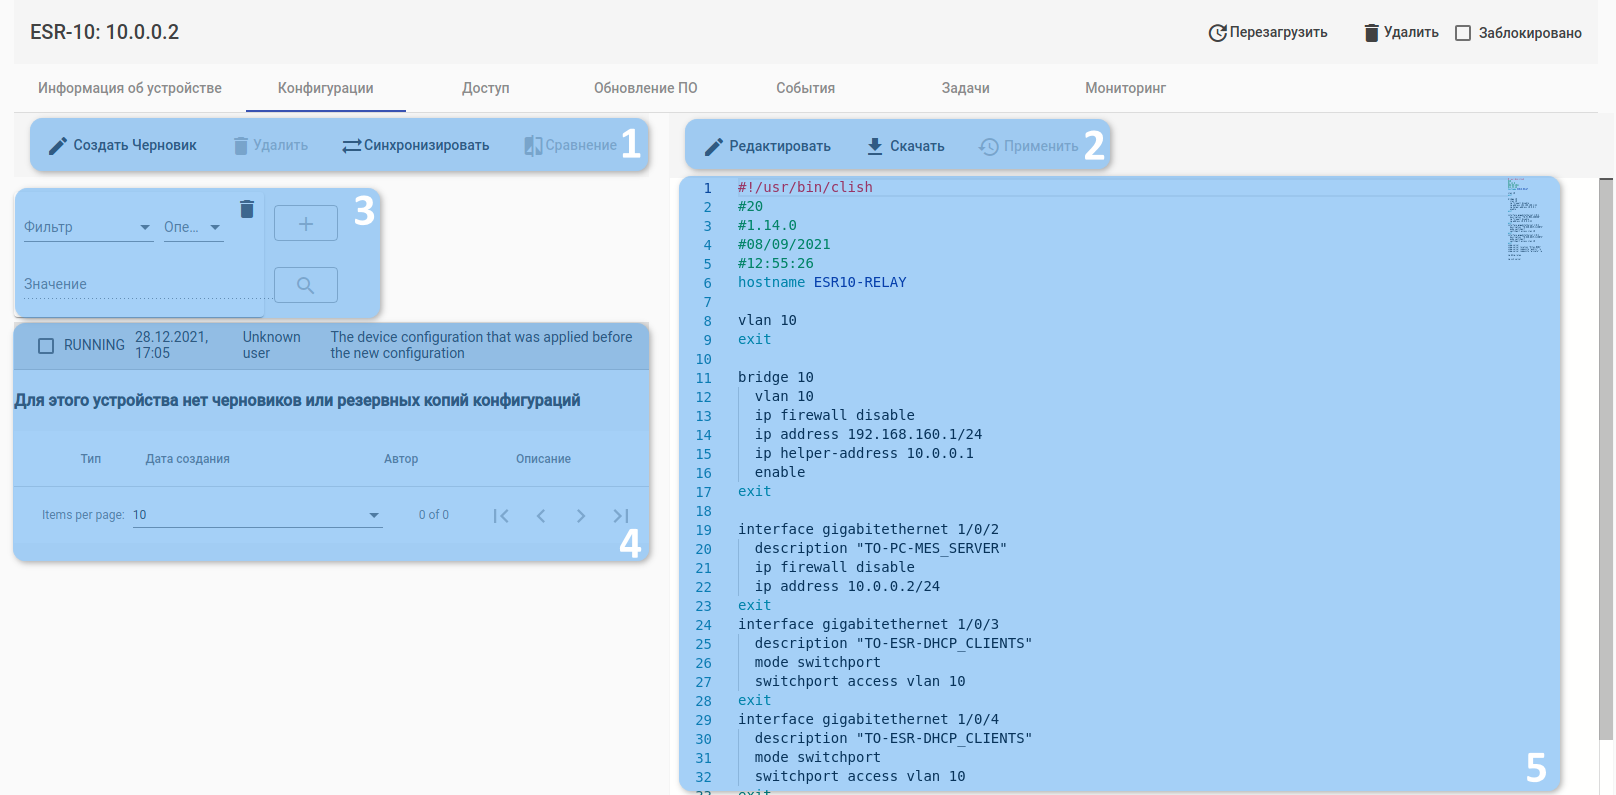Open the operator dropdown next to Фильтр

coord(193,227)
